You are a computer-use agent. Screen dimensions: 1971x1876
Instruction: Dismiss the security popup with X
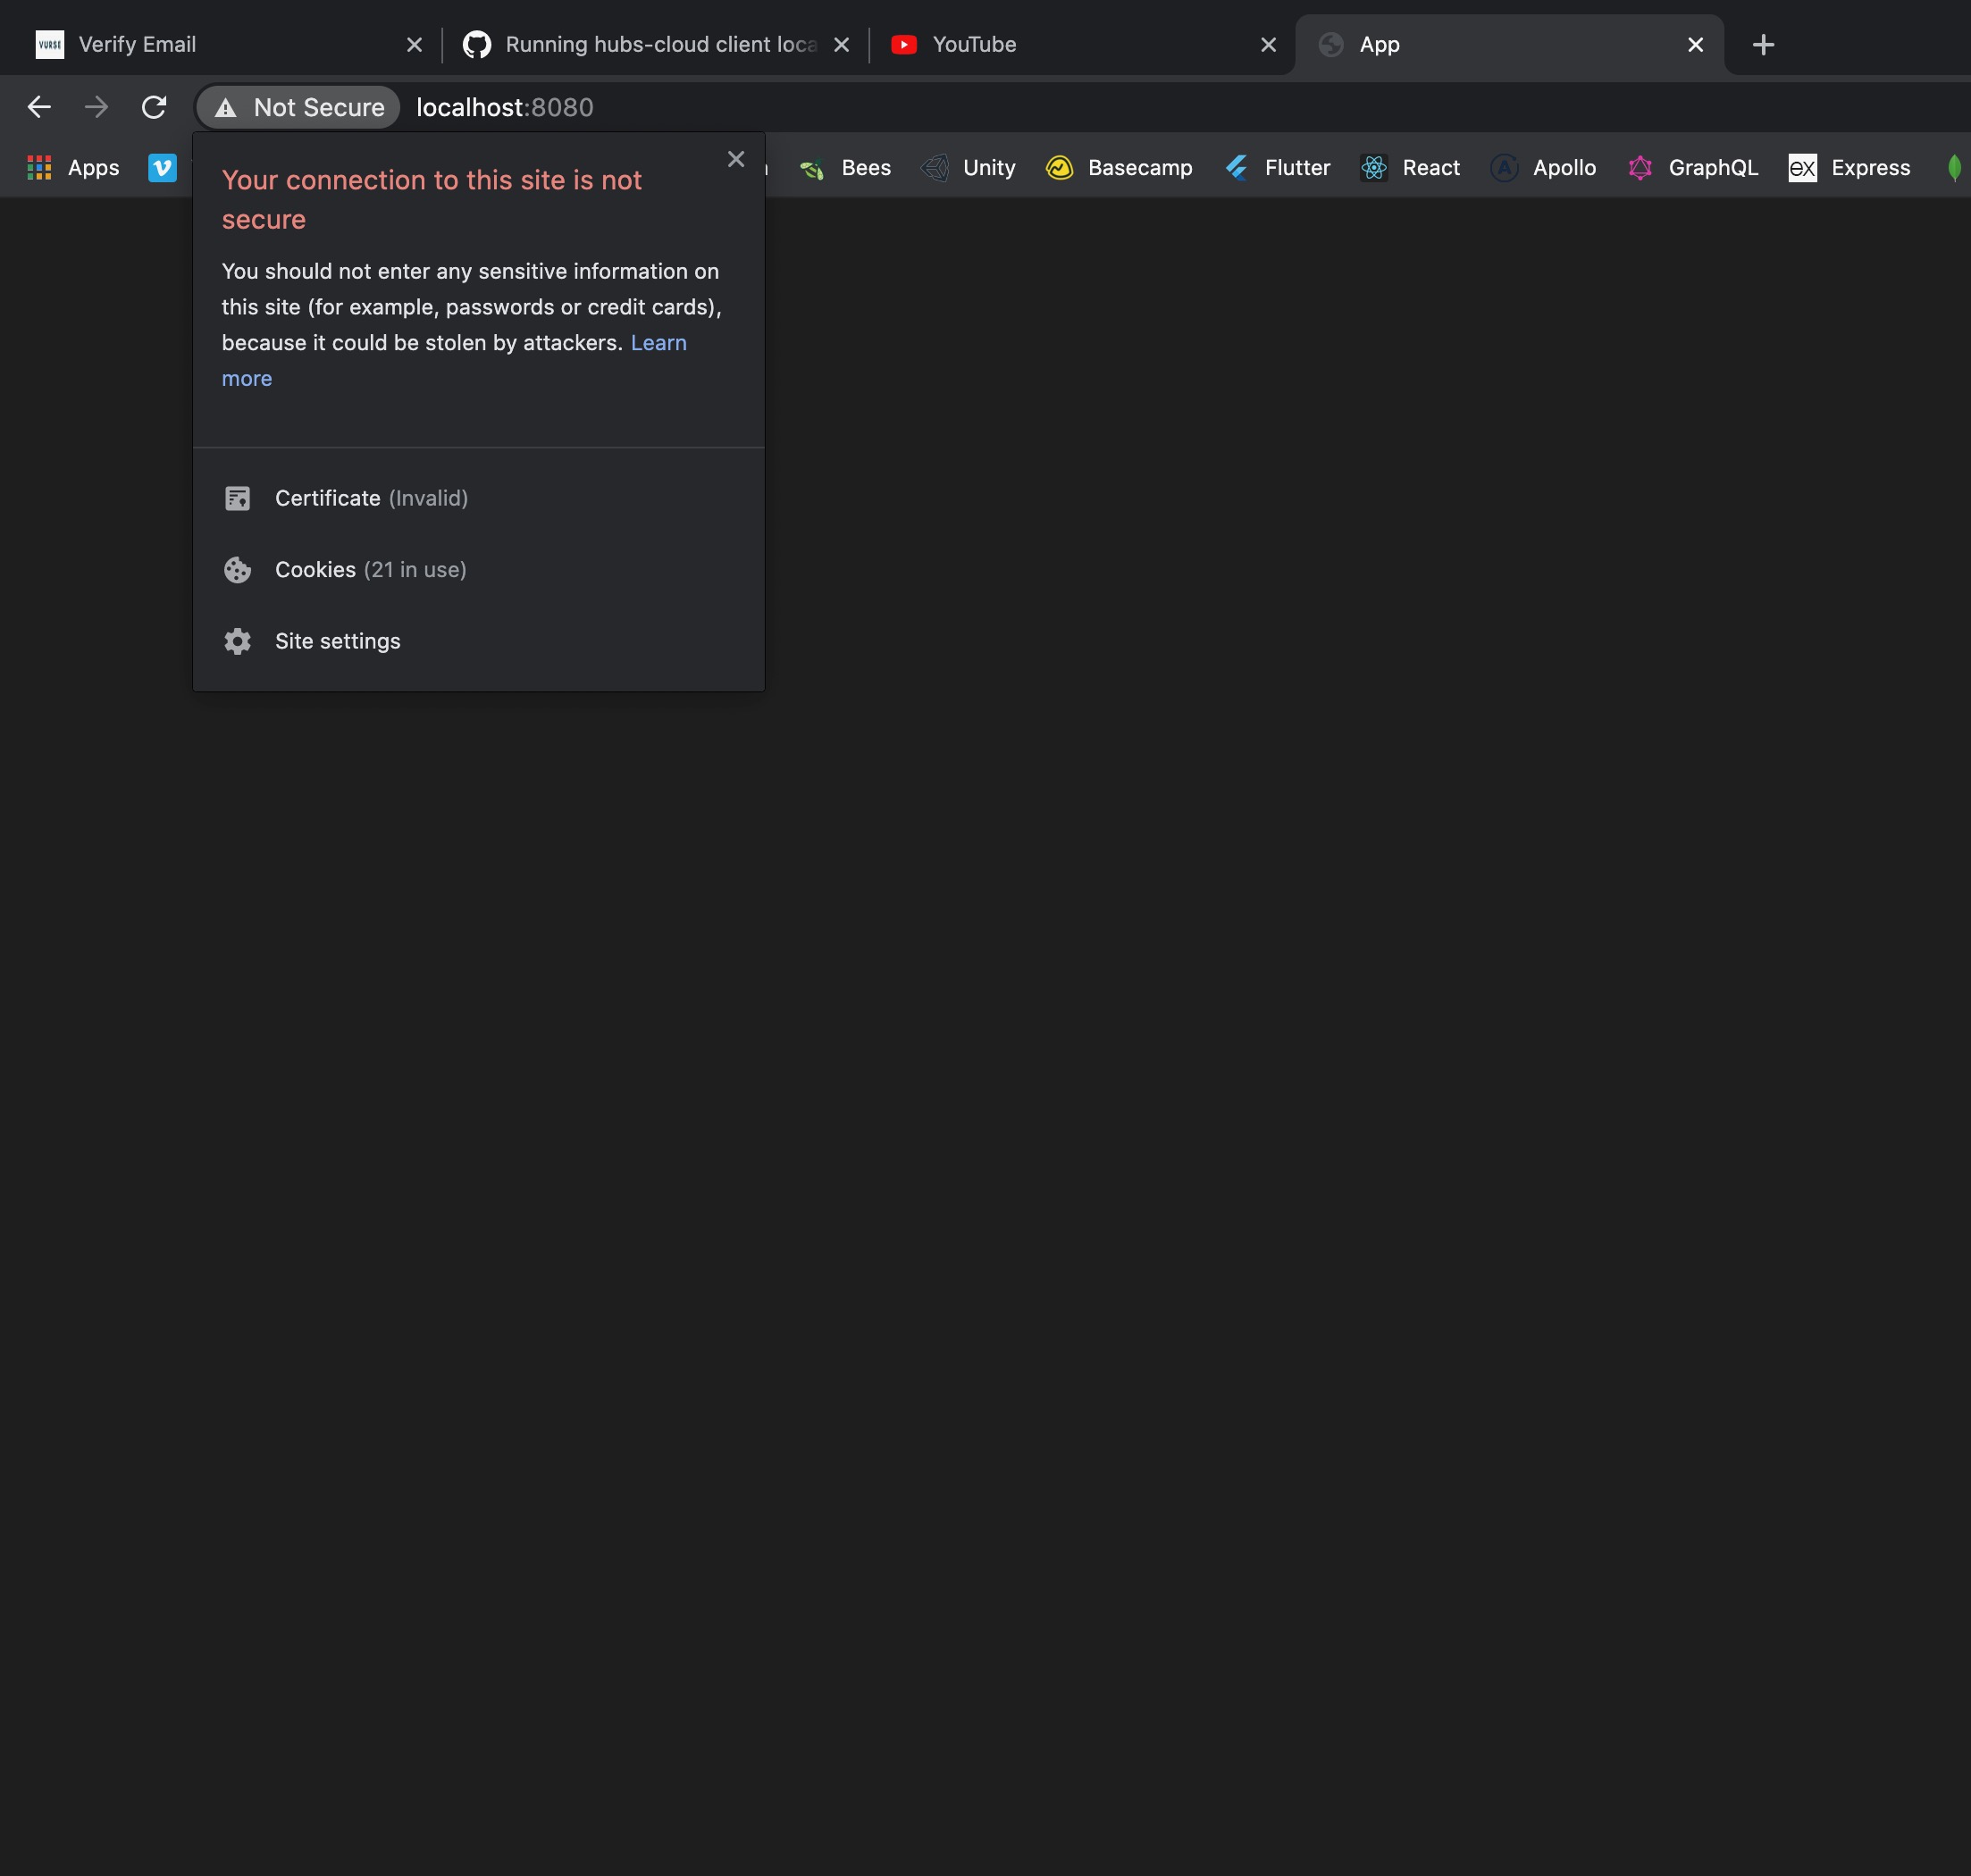click(x=736, y=159)
